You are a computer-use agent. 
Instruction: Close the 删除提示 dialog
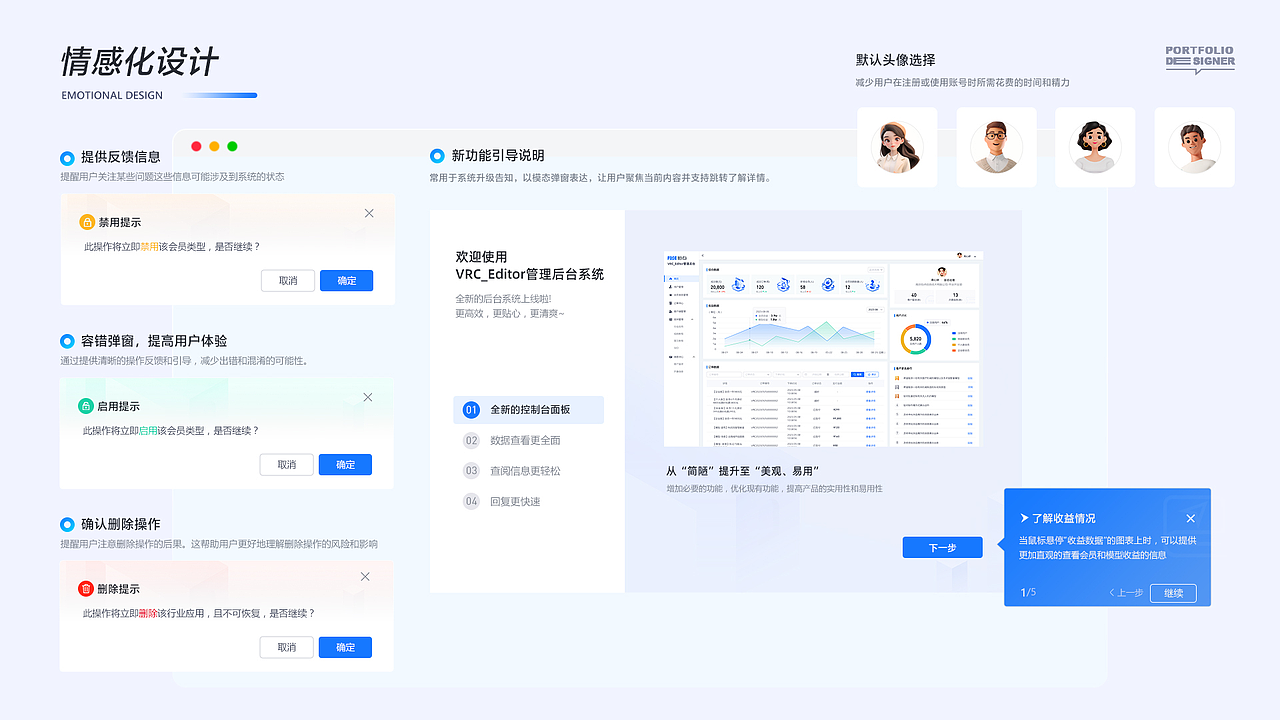coord(365,576)
